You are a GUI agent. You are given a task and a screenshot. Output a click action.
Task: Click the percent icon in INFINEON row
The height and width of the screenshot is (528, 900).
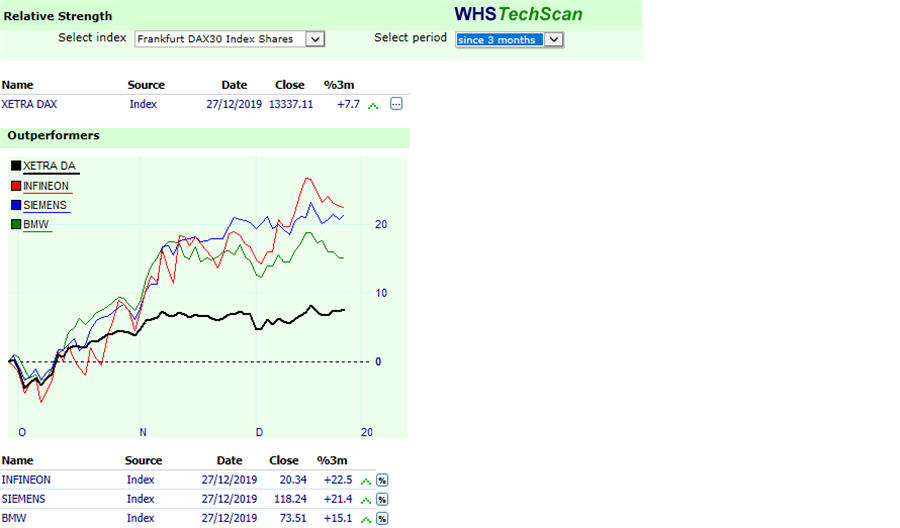pos(382,480)
